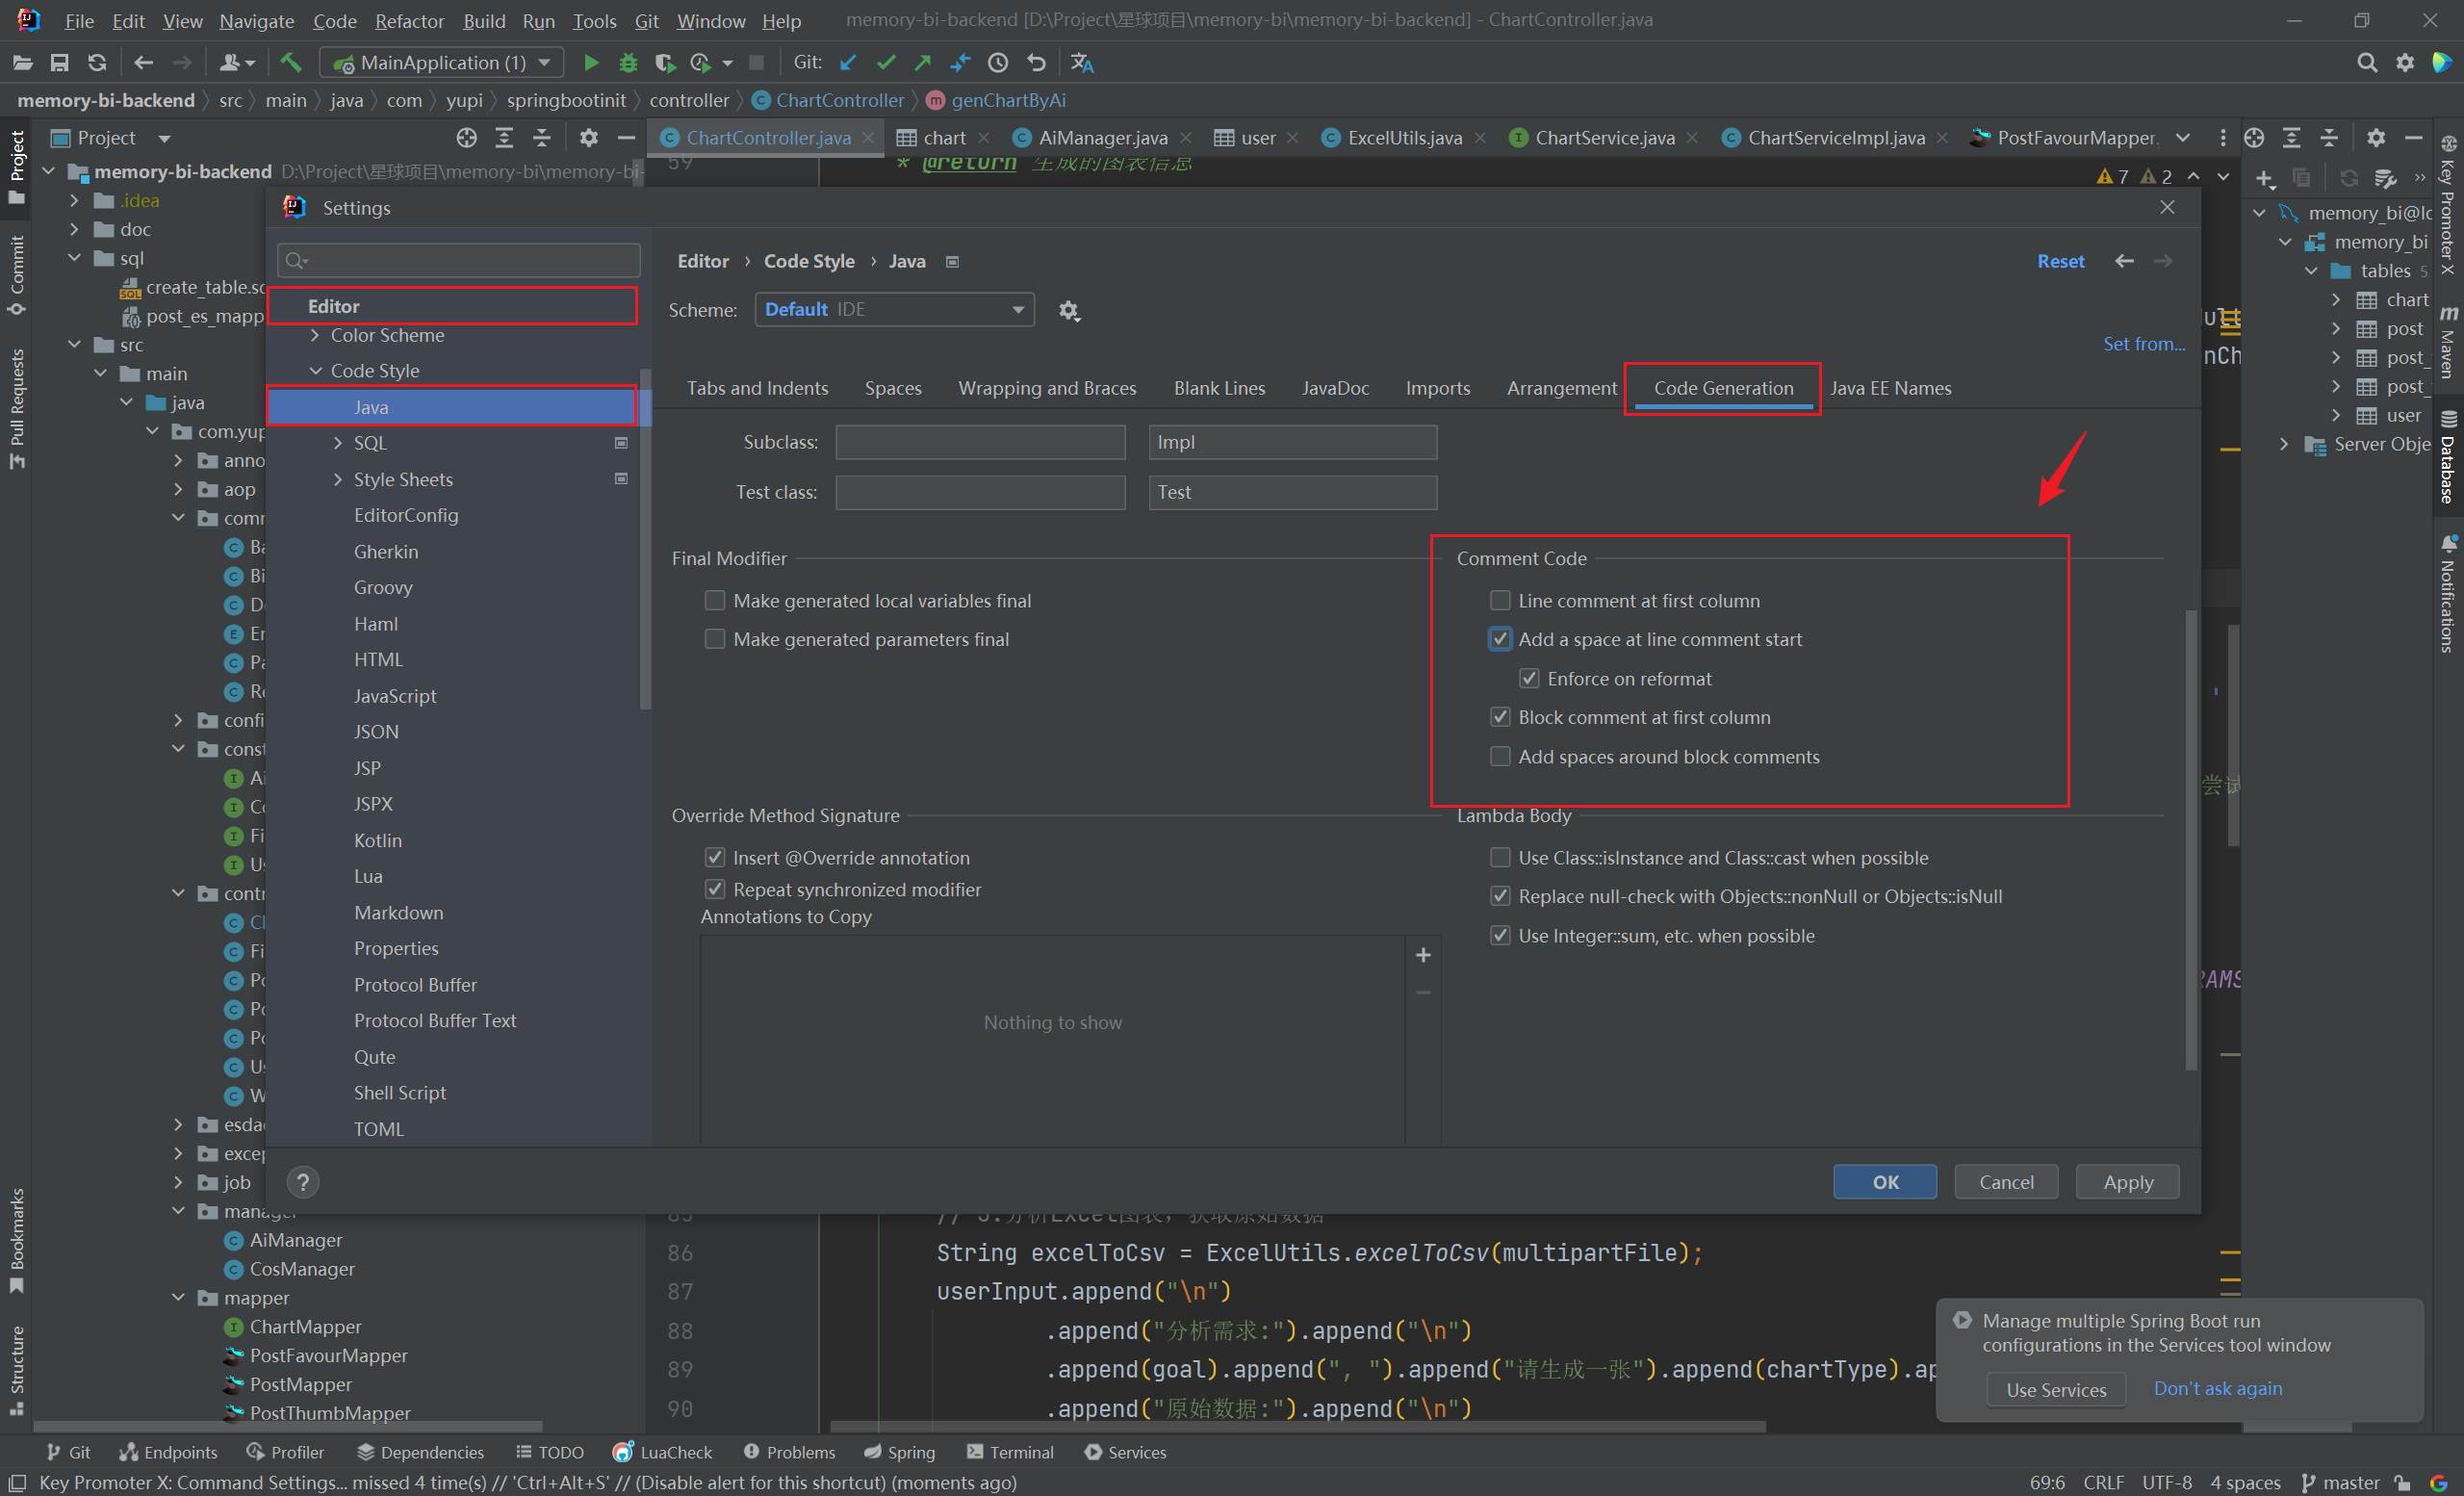Check Make generated local variables final
This screenshot has height=1496, width=2464.
(x=715, y=601)
